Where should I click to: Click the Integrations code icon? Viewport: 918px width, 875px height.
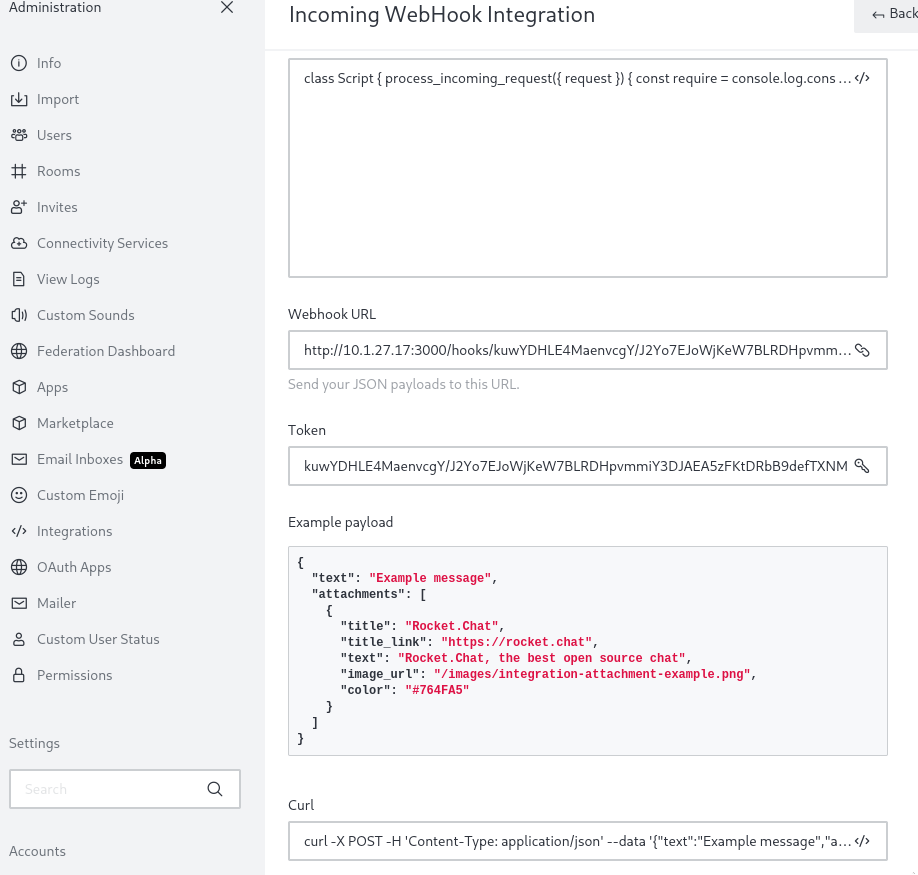click(x=19, y=531)
